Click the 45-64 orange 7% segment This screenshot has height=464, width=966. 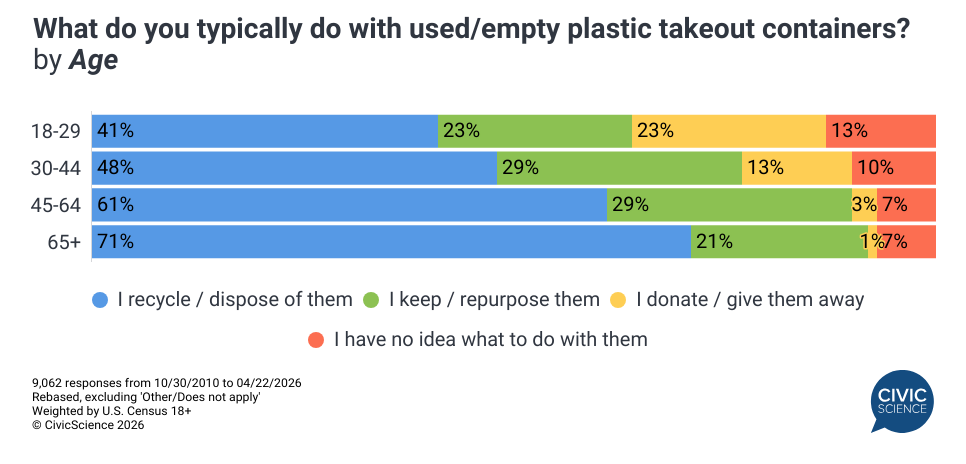[906, 205]
